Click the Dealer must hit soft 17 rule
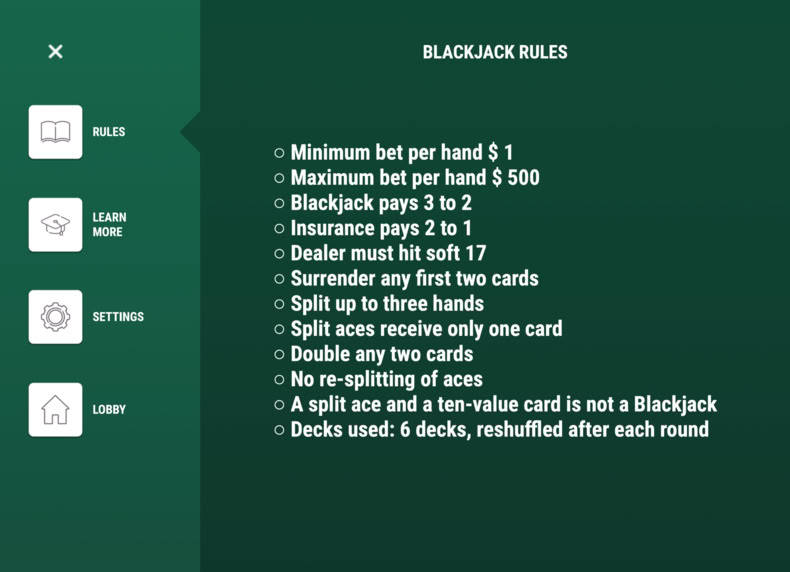Viewport: 790px width, 572px height. [x=388, y=253]
